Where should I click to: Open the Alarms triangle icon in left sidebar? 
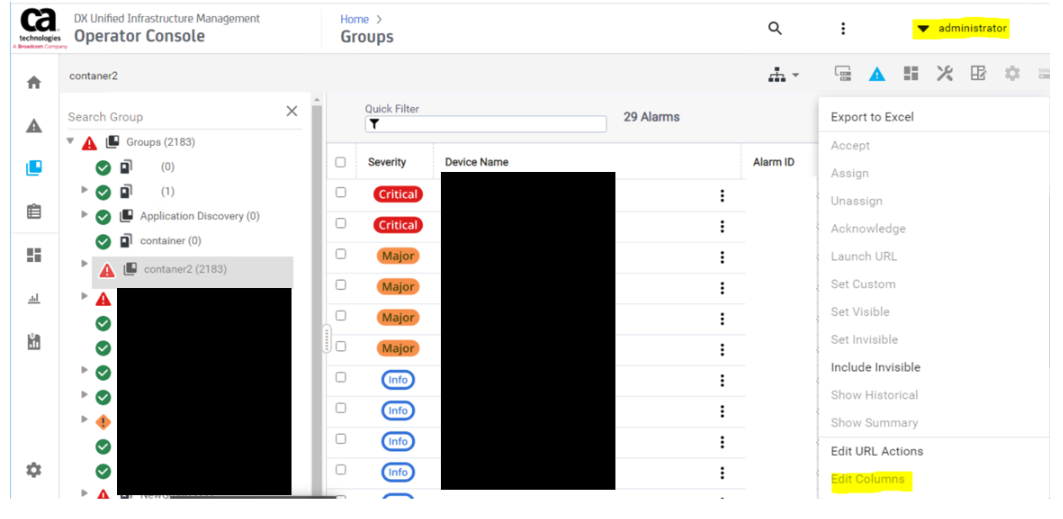(34, 126)
